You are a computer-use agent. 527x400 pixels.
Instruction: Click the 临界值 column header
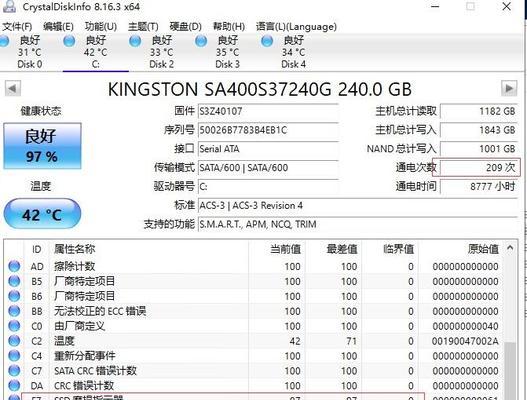390,249
